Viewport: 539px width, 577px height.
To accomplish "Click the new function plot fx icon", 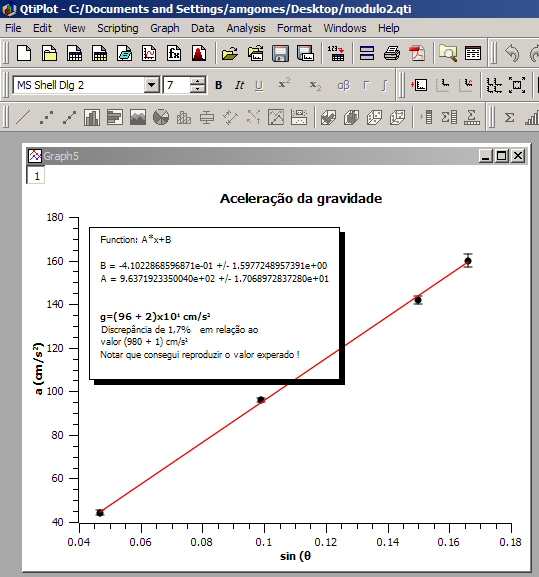I will tap(174, 53).
